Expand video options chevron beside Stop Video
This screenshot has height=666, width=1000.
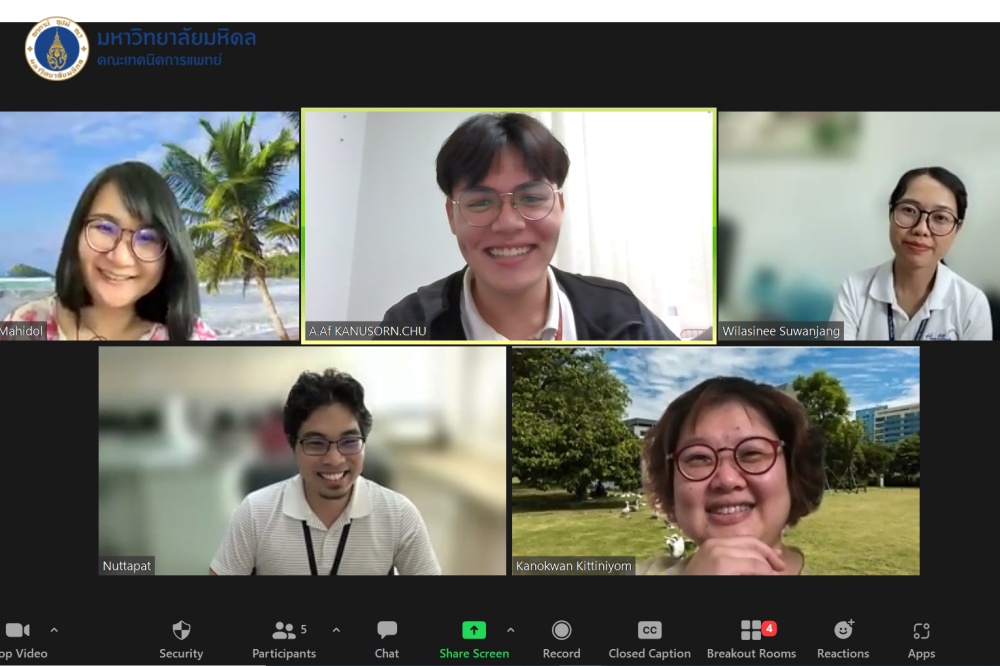(54, 630)
